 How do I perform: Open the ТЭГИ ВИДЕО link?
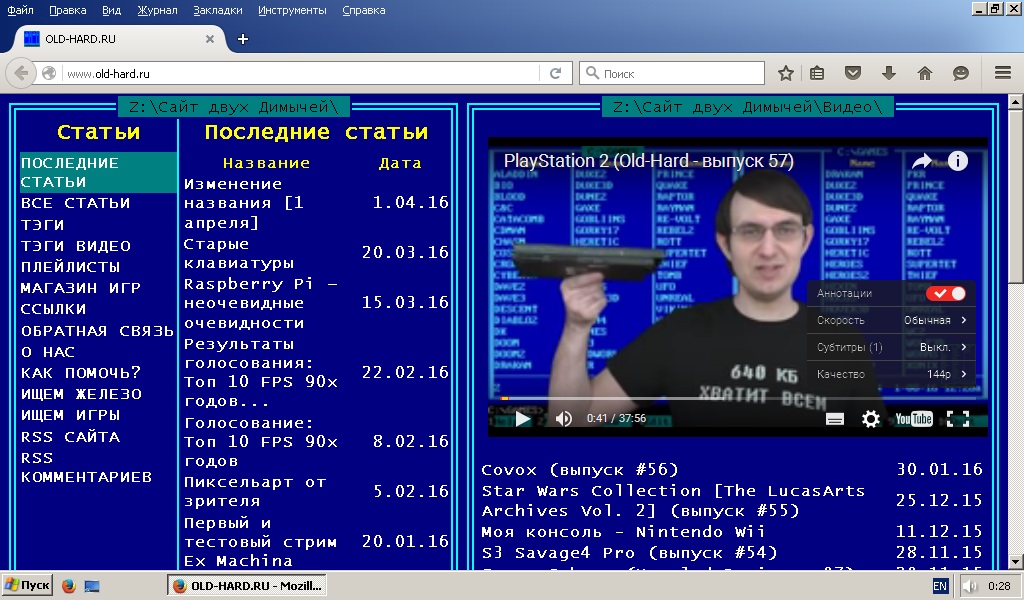pyautogui.click(x=76, y=246)
